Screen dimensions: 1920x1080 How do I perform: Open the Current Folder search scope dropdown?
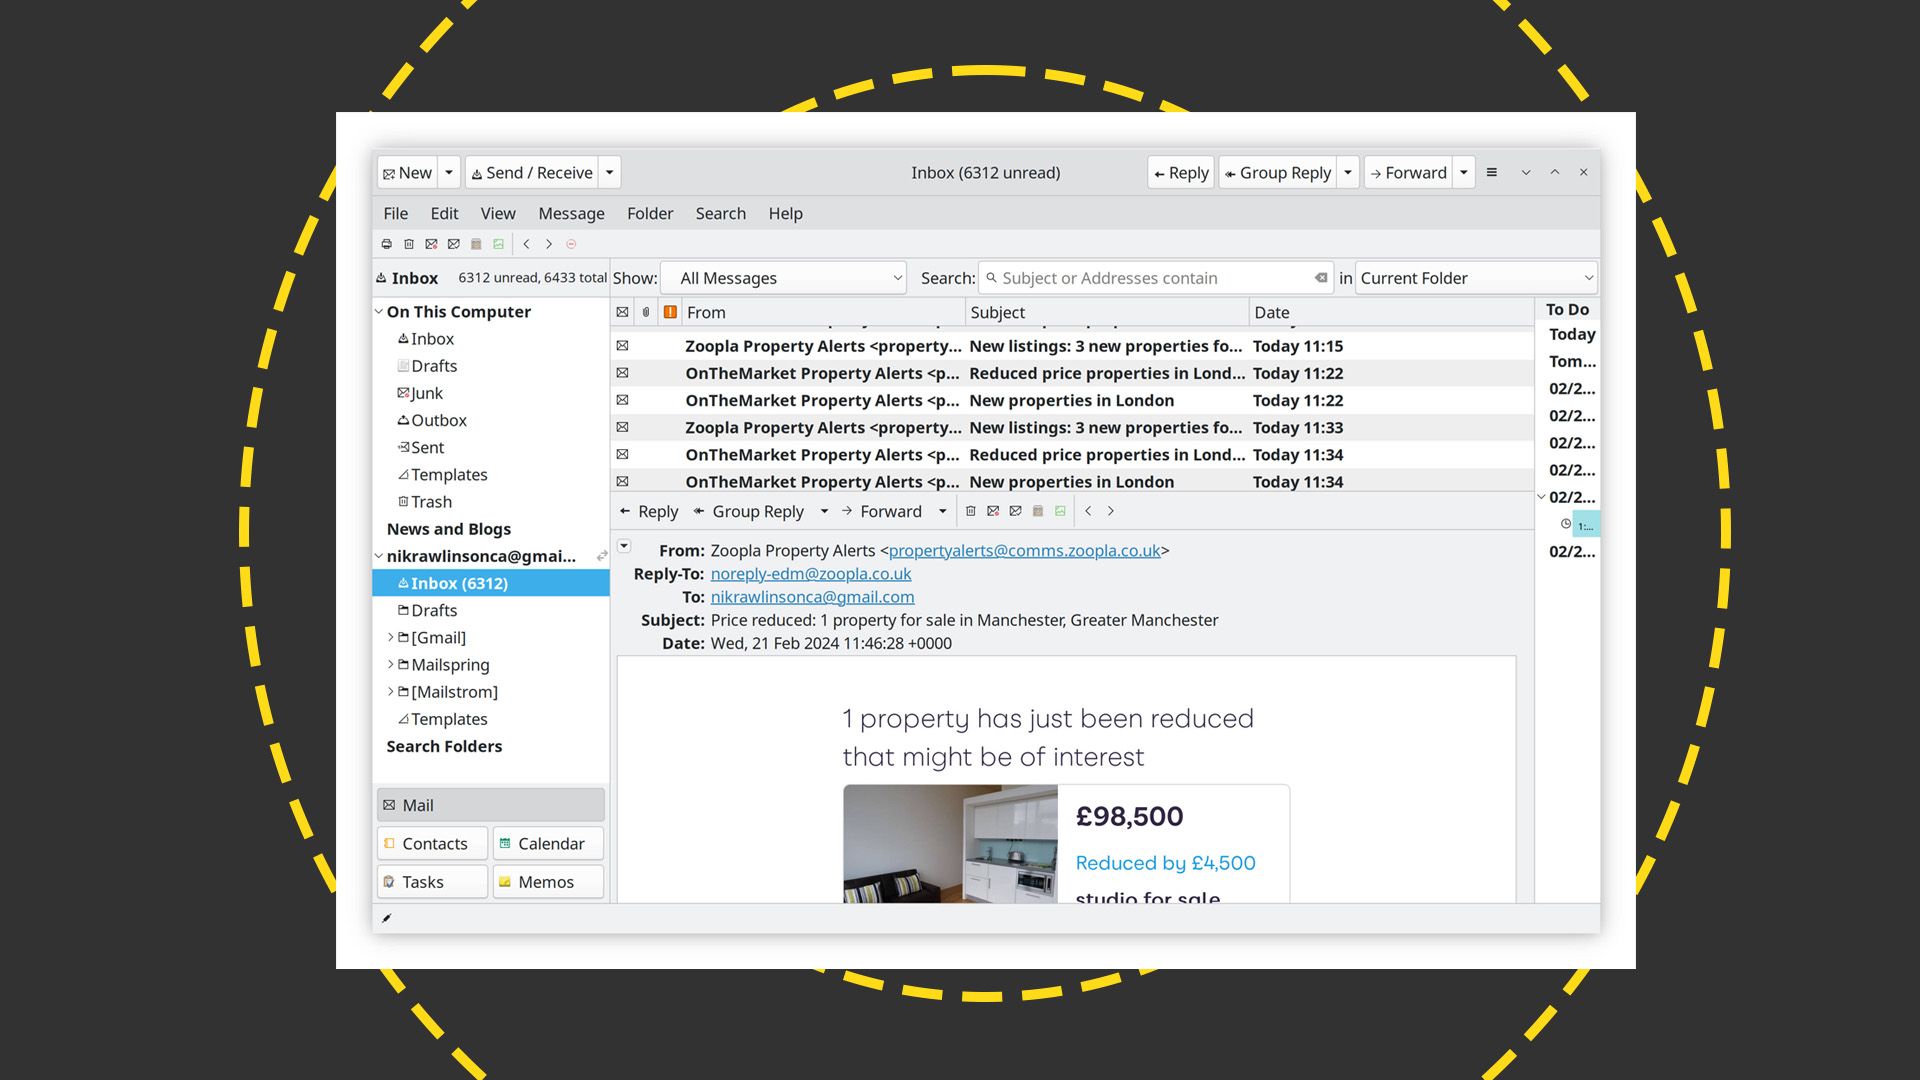point(1475,278)
